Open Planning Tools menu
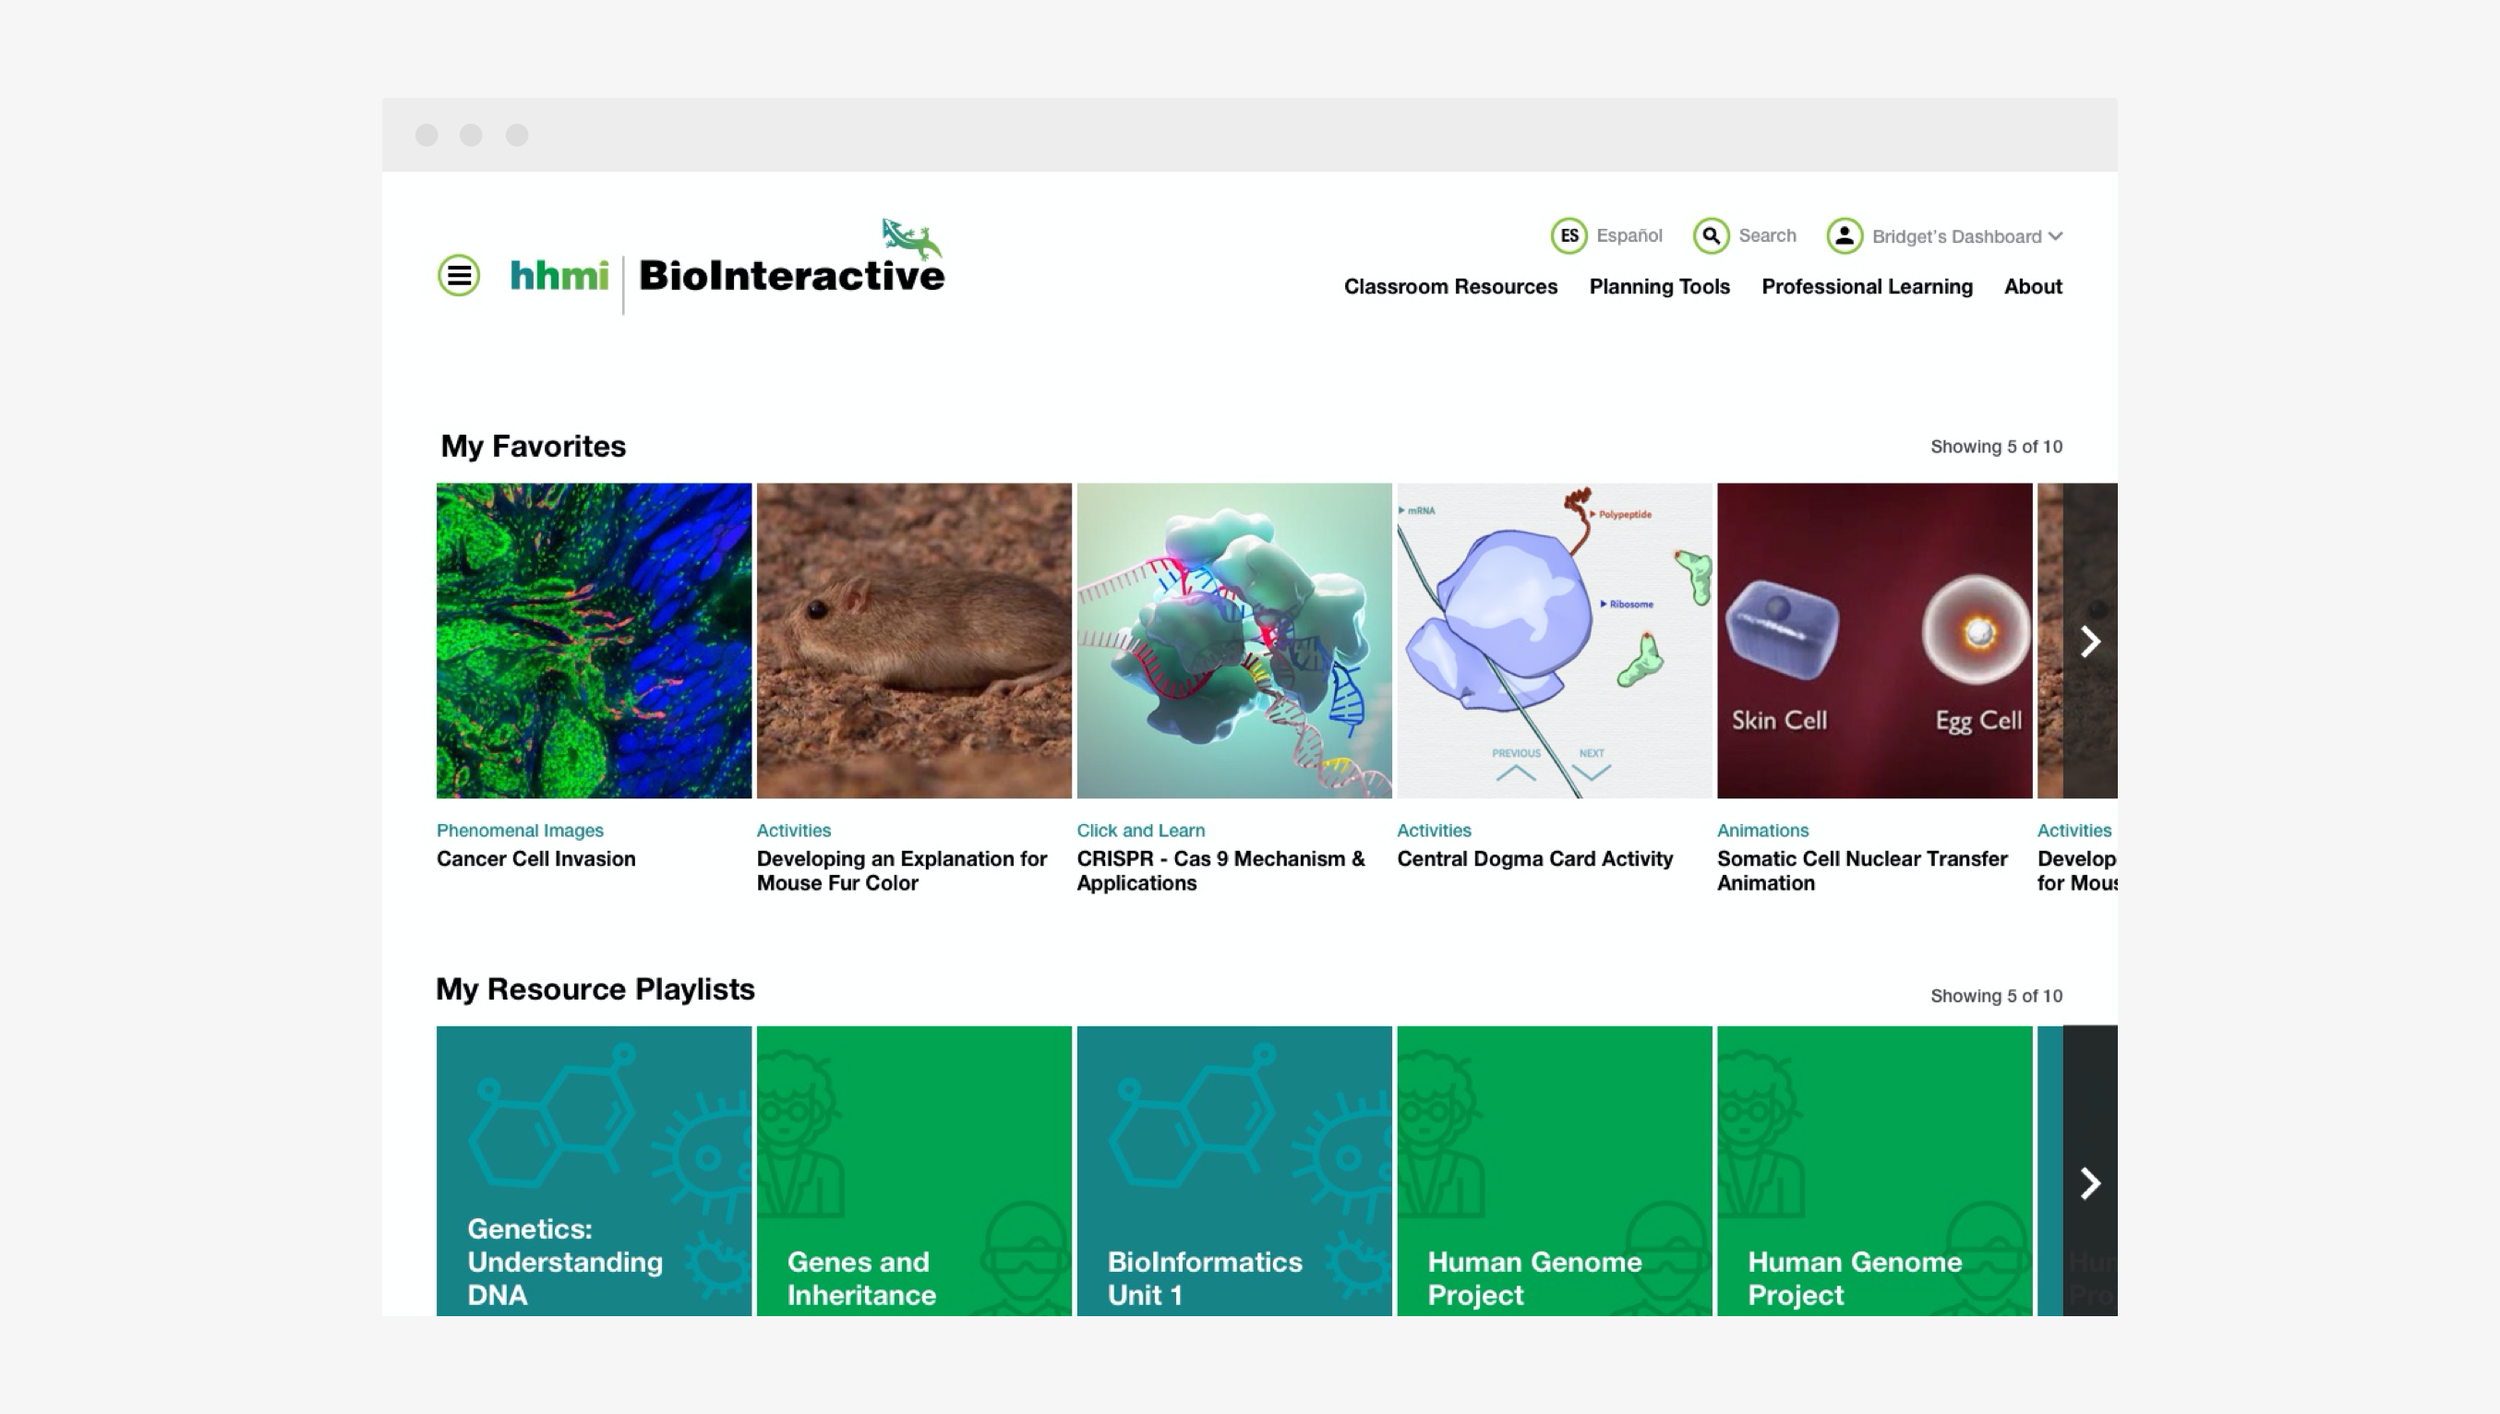 [x=1659, y=287]
